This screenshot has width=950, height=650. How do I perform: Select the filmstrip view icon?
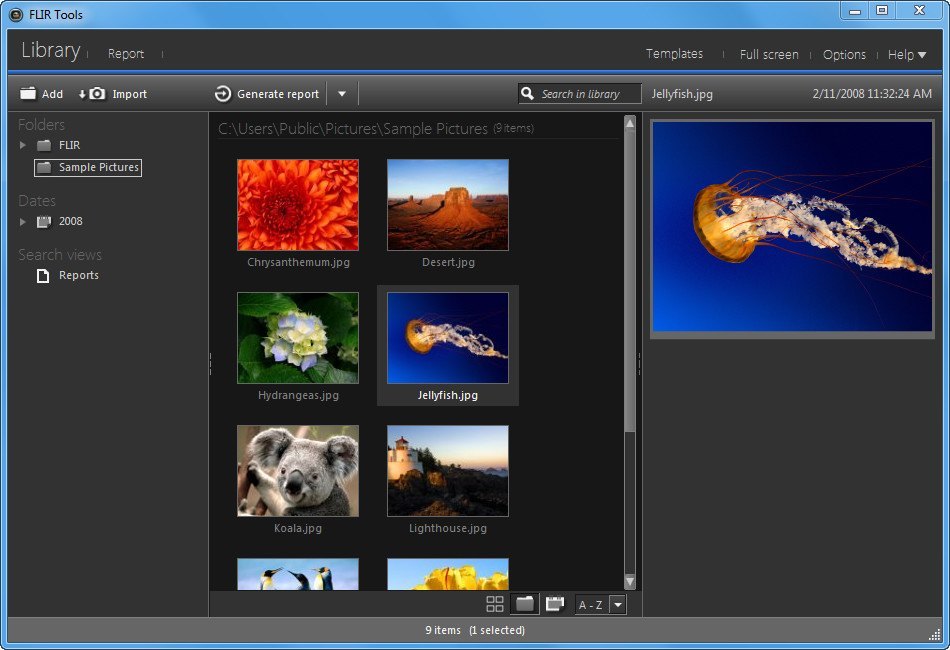click(555, 604)
